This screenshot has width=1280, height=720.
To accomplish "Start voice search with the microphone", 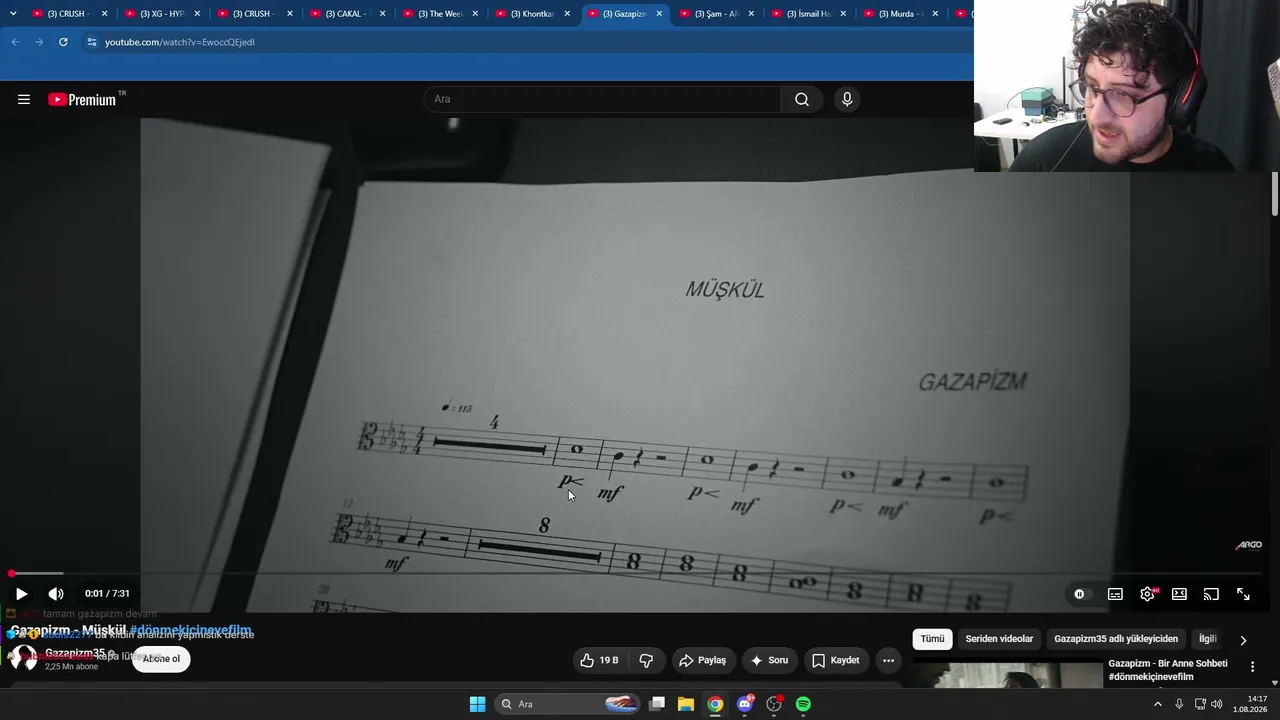I will tap(847, 99).
